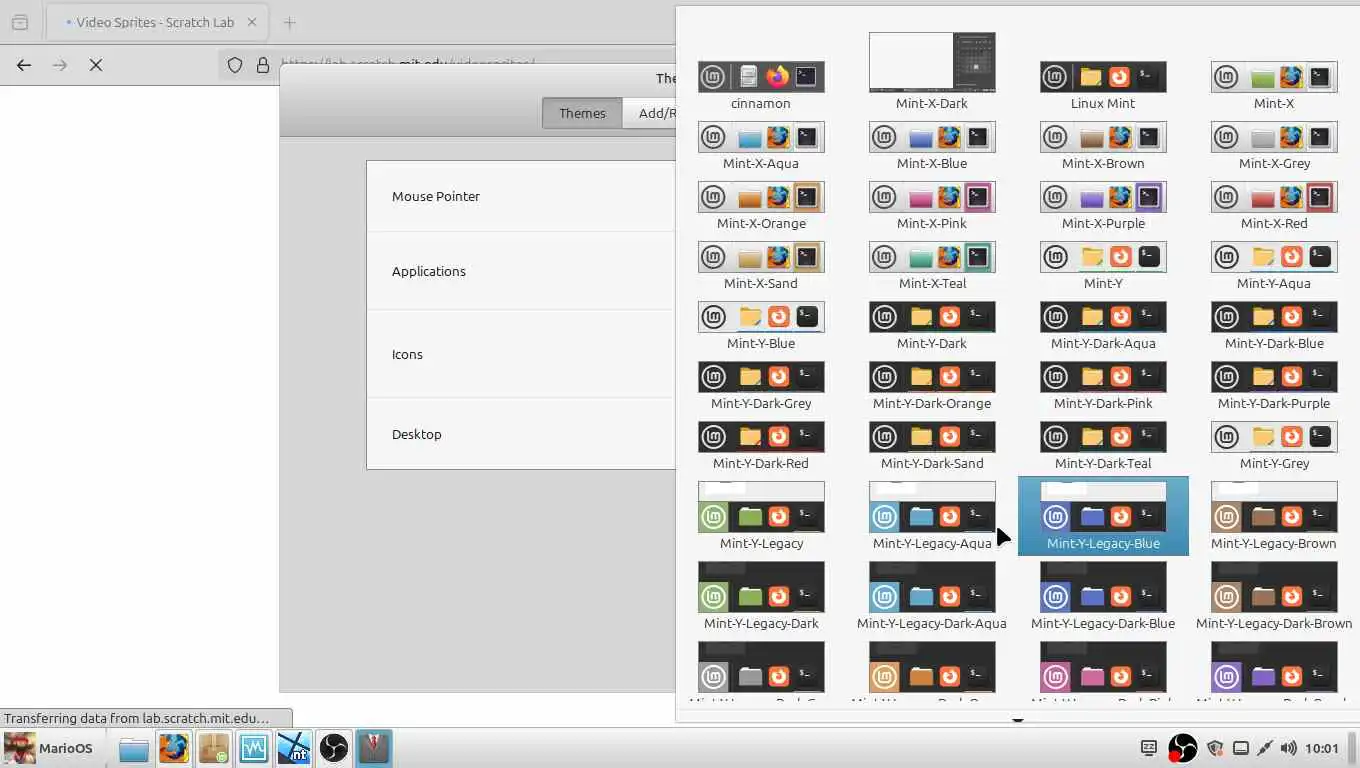Choose the Mint-Y-Grey theme preview
Image resolution: width=1360 pixels, height=768 pixels.
[x=1274, y=437]
